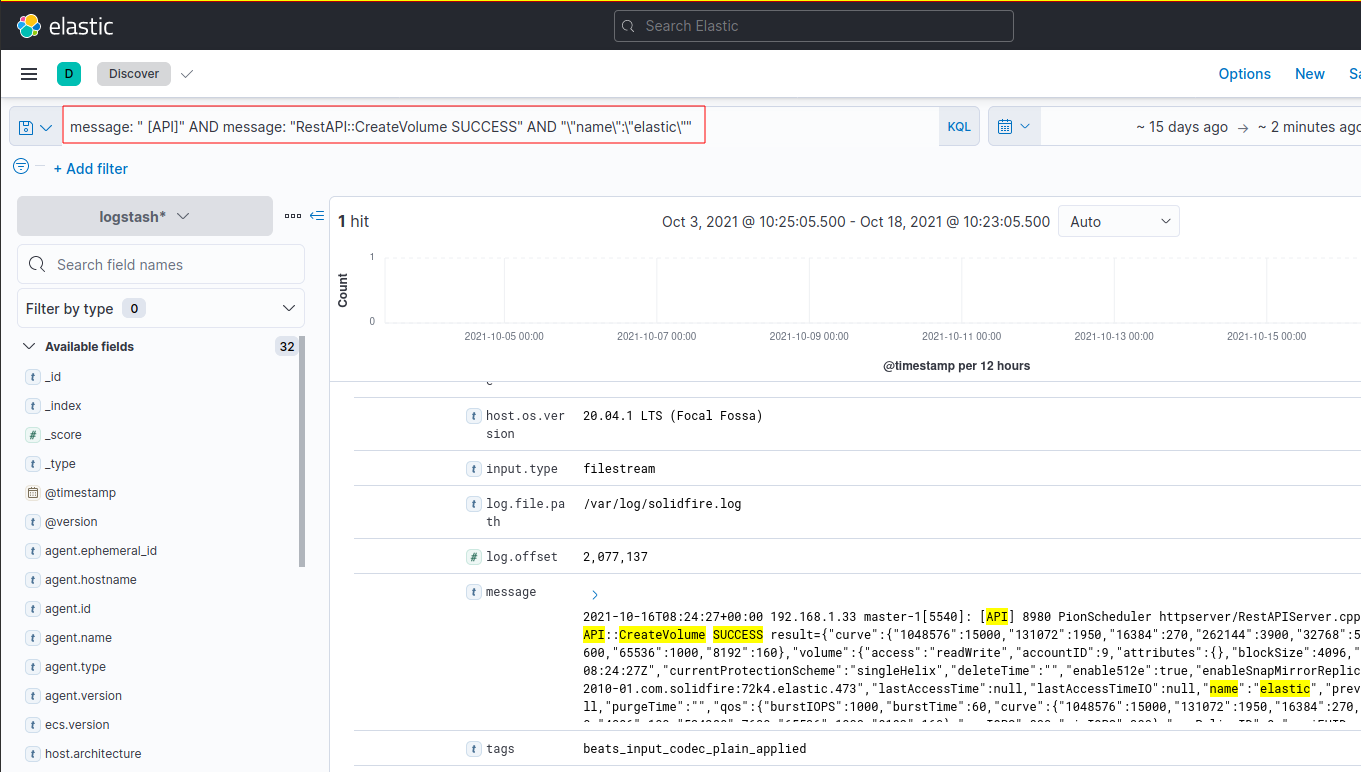Expand the Filter by type dropdown
The width and height of the screenshot is (1361, 772).
click(x=161, y=308)
